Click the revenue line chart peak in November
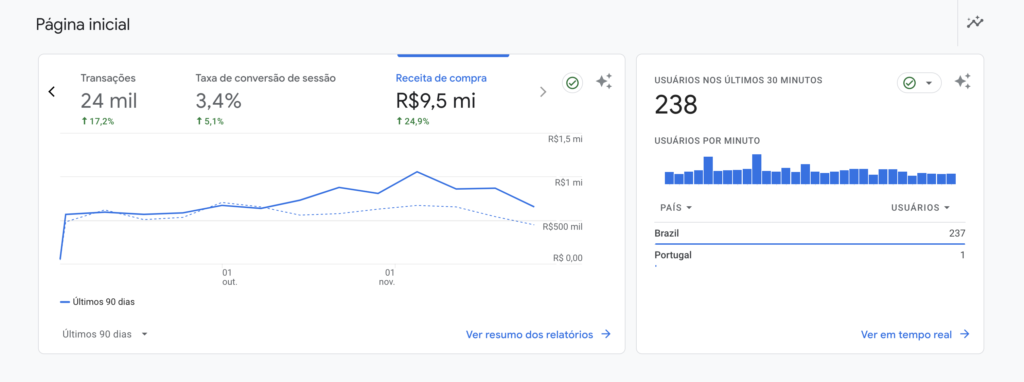Viewport: 1024px width, 382px height. click(x=417, y=172)
